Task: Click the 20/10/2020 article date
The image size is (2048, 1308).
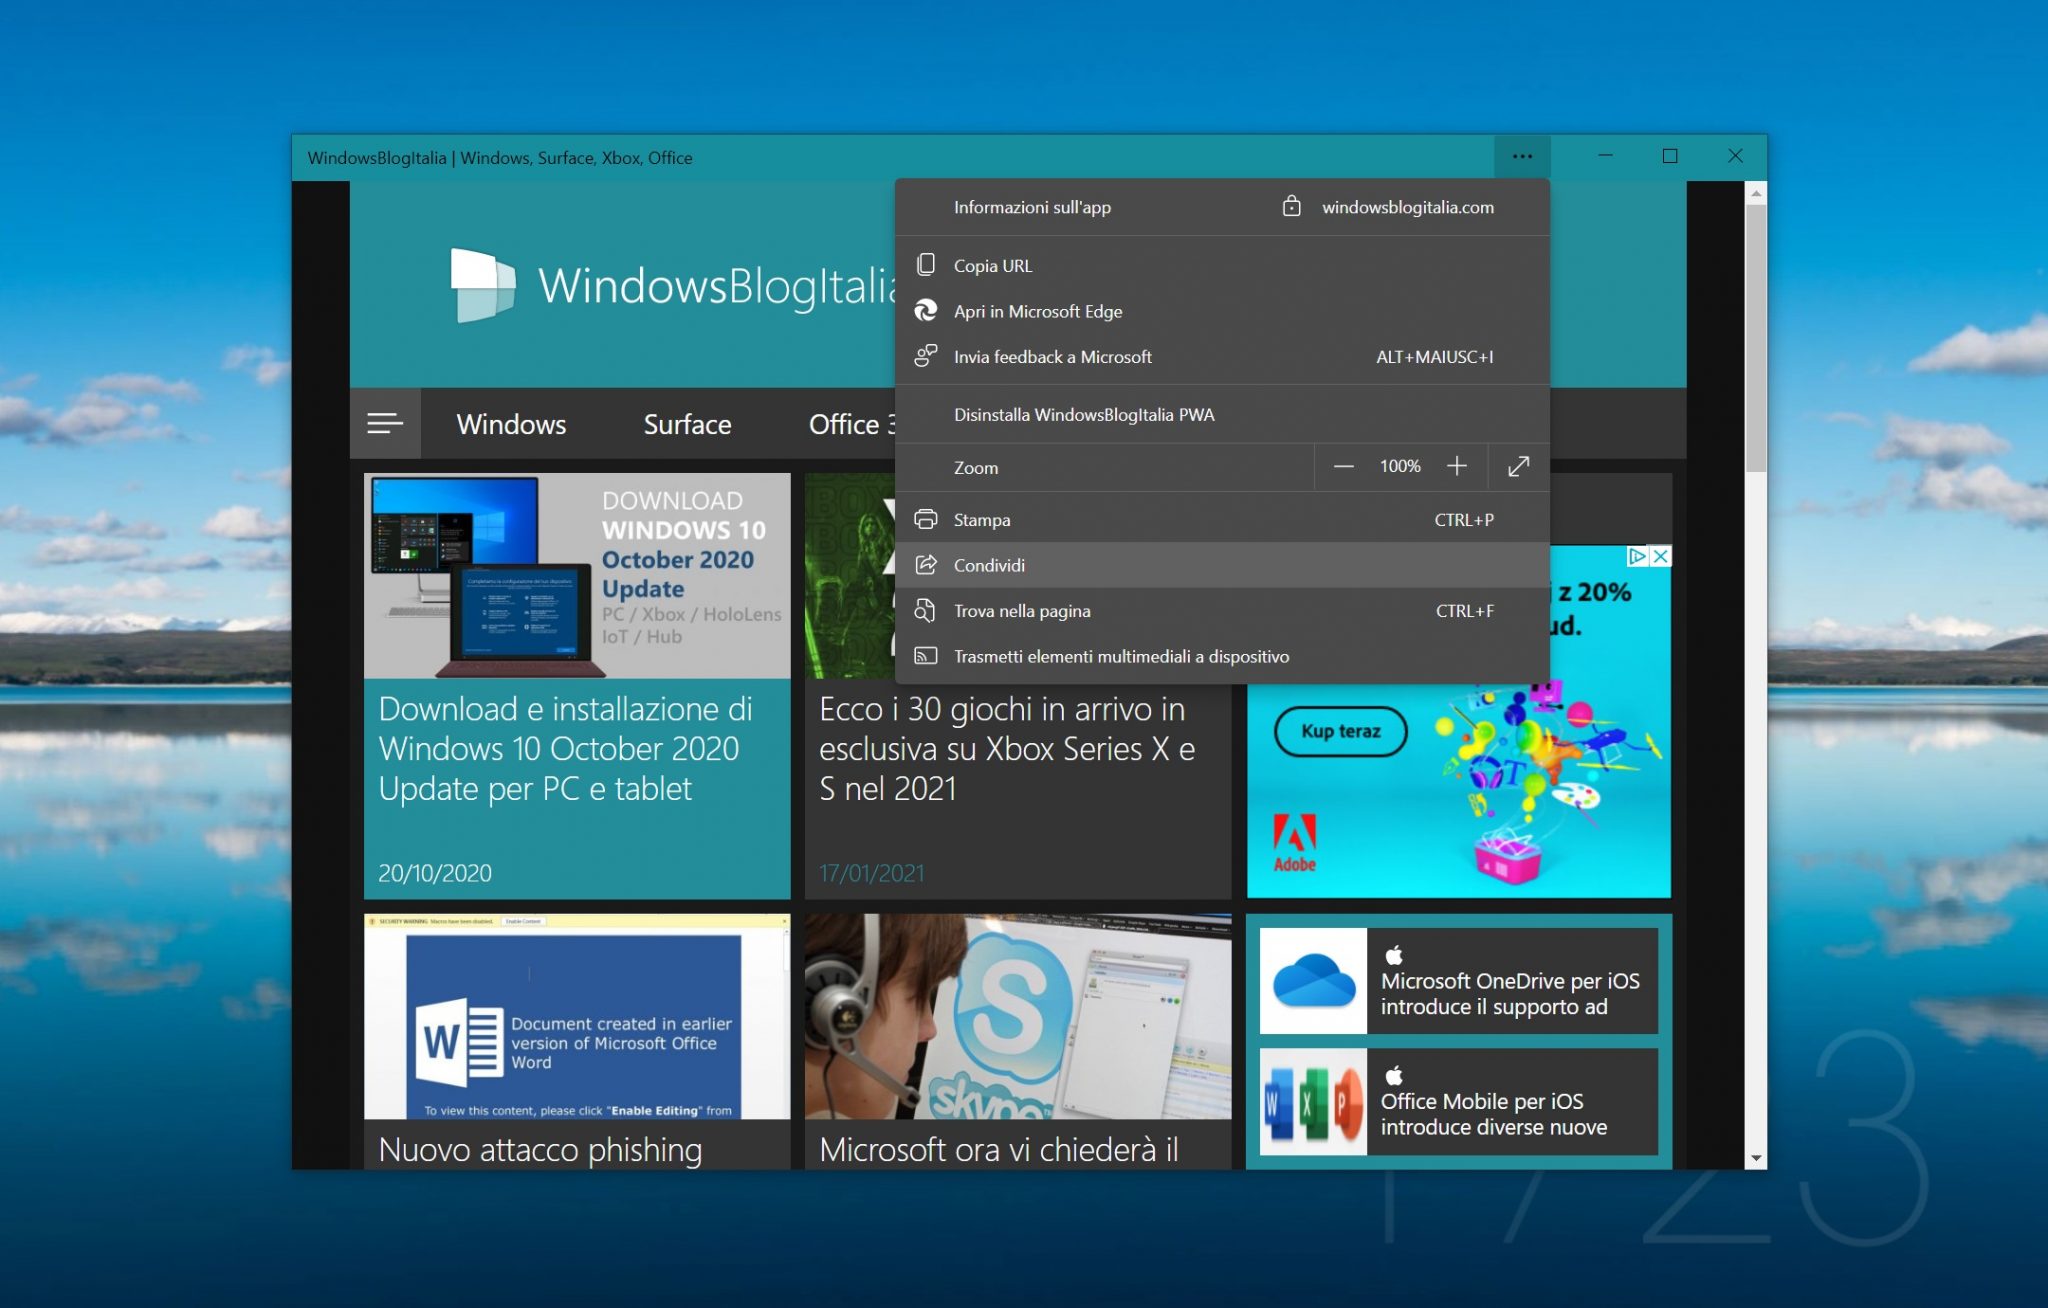Action: click(435, 873)
